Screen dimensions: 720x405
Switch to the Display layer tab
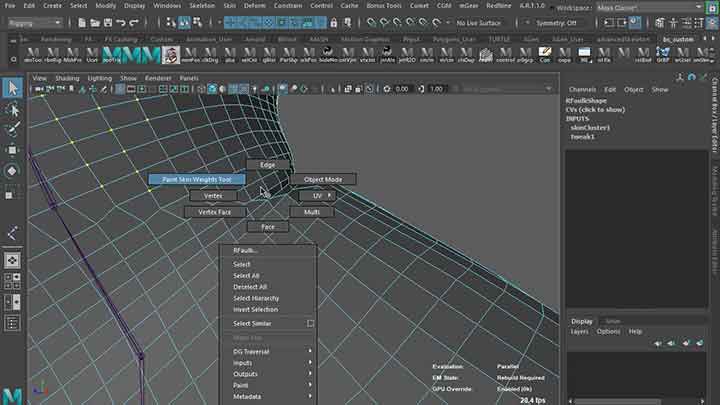582,321
